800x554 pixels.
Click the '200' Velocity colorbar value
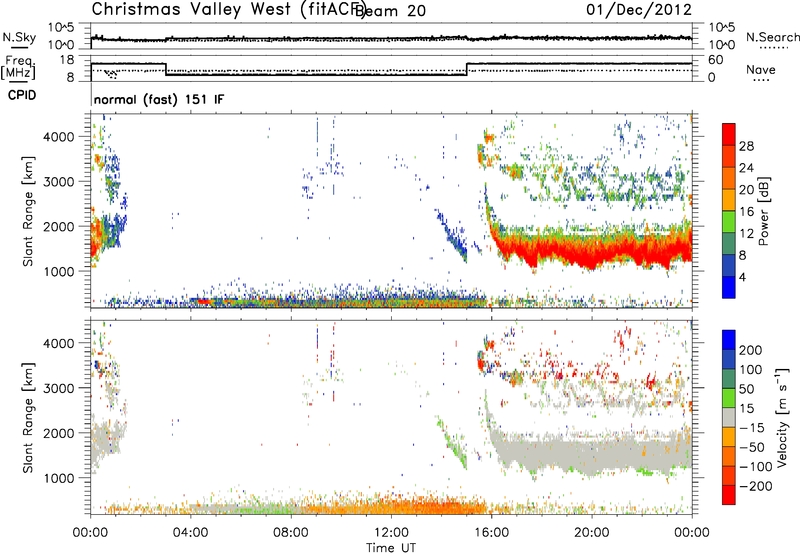pos(751,350)
